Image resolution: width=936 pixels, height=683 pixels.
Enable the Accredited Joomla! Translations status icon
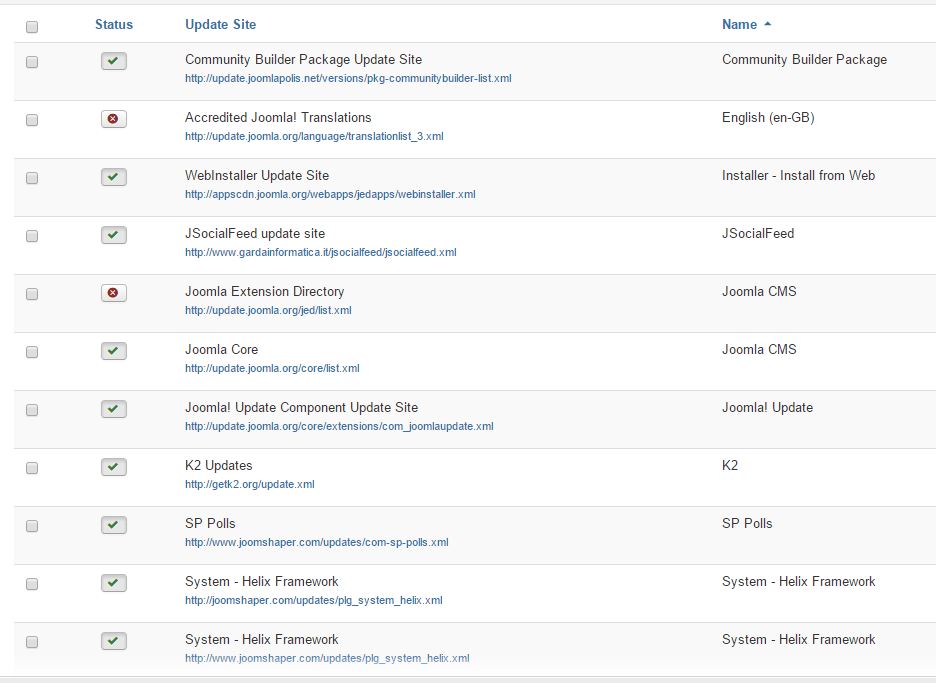click(x=113, y=119)
